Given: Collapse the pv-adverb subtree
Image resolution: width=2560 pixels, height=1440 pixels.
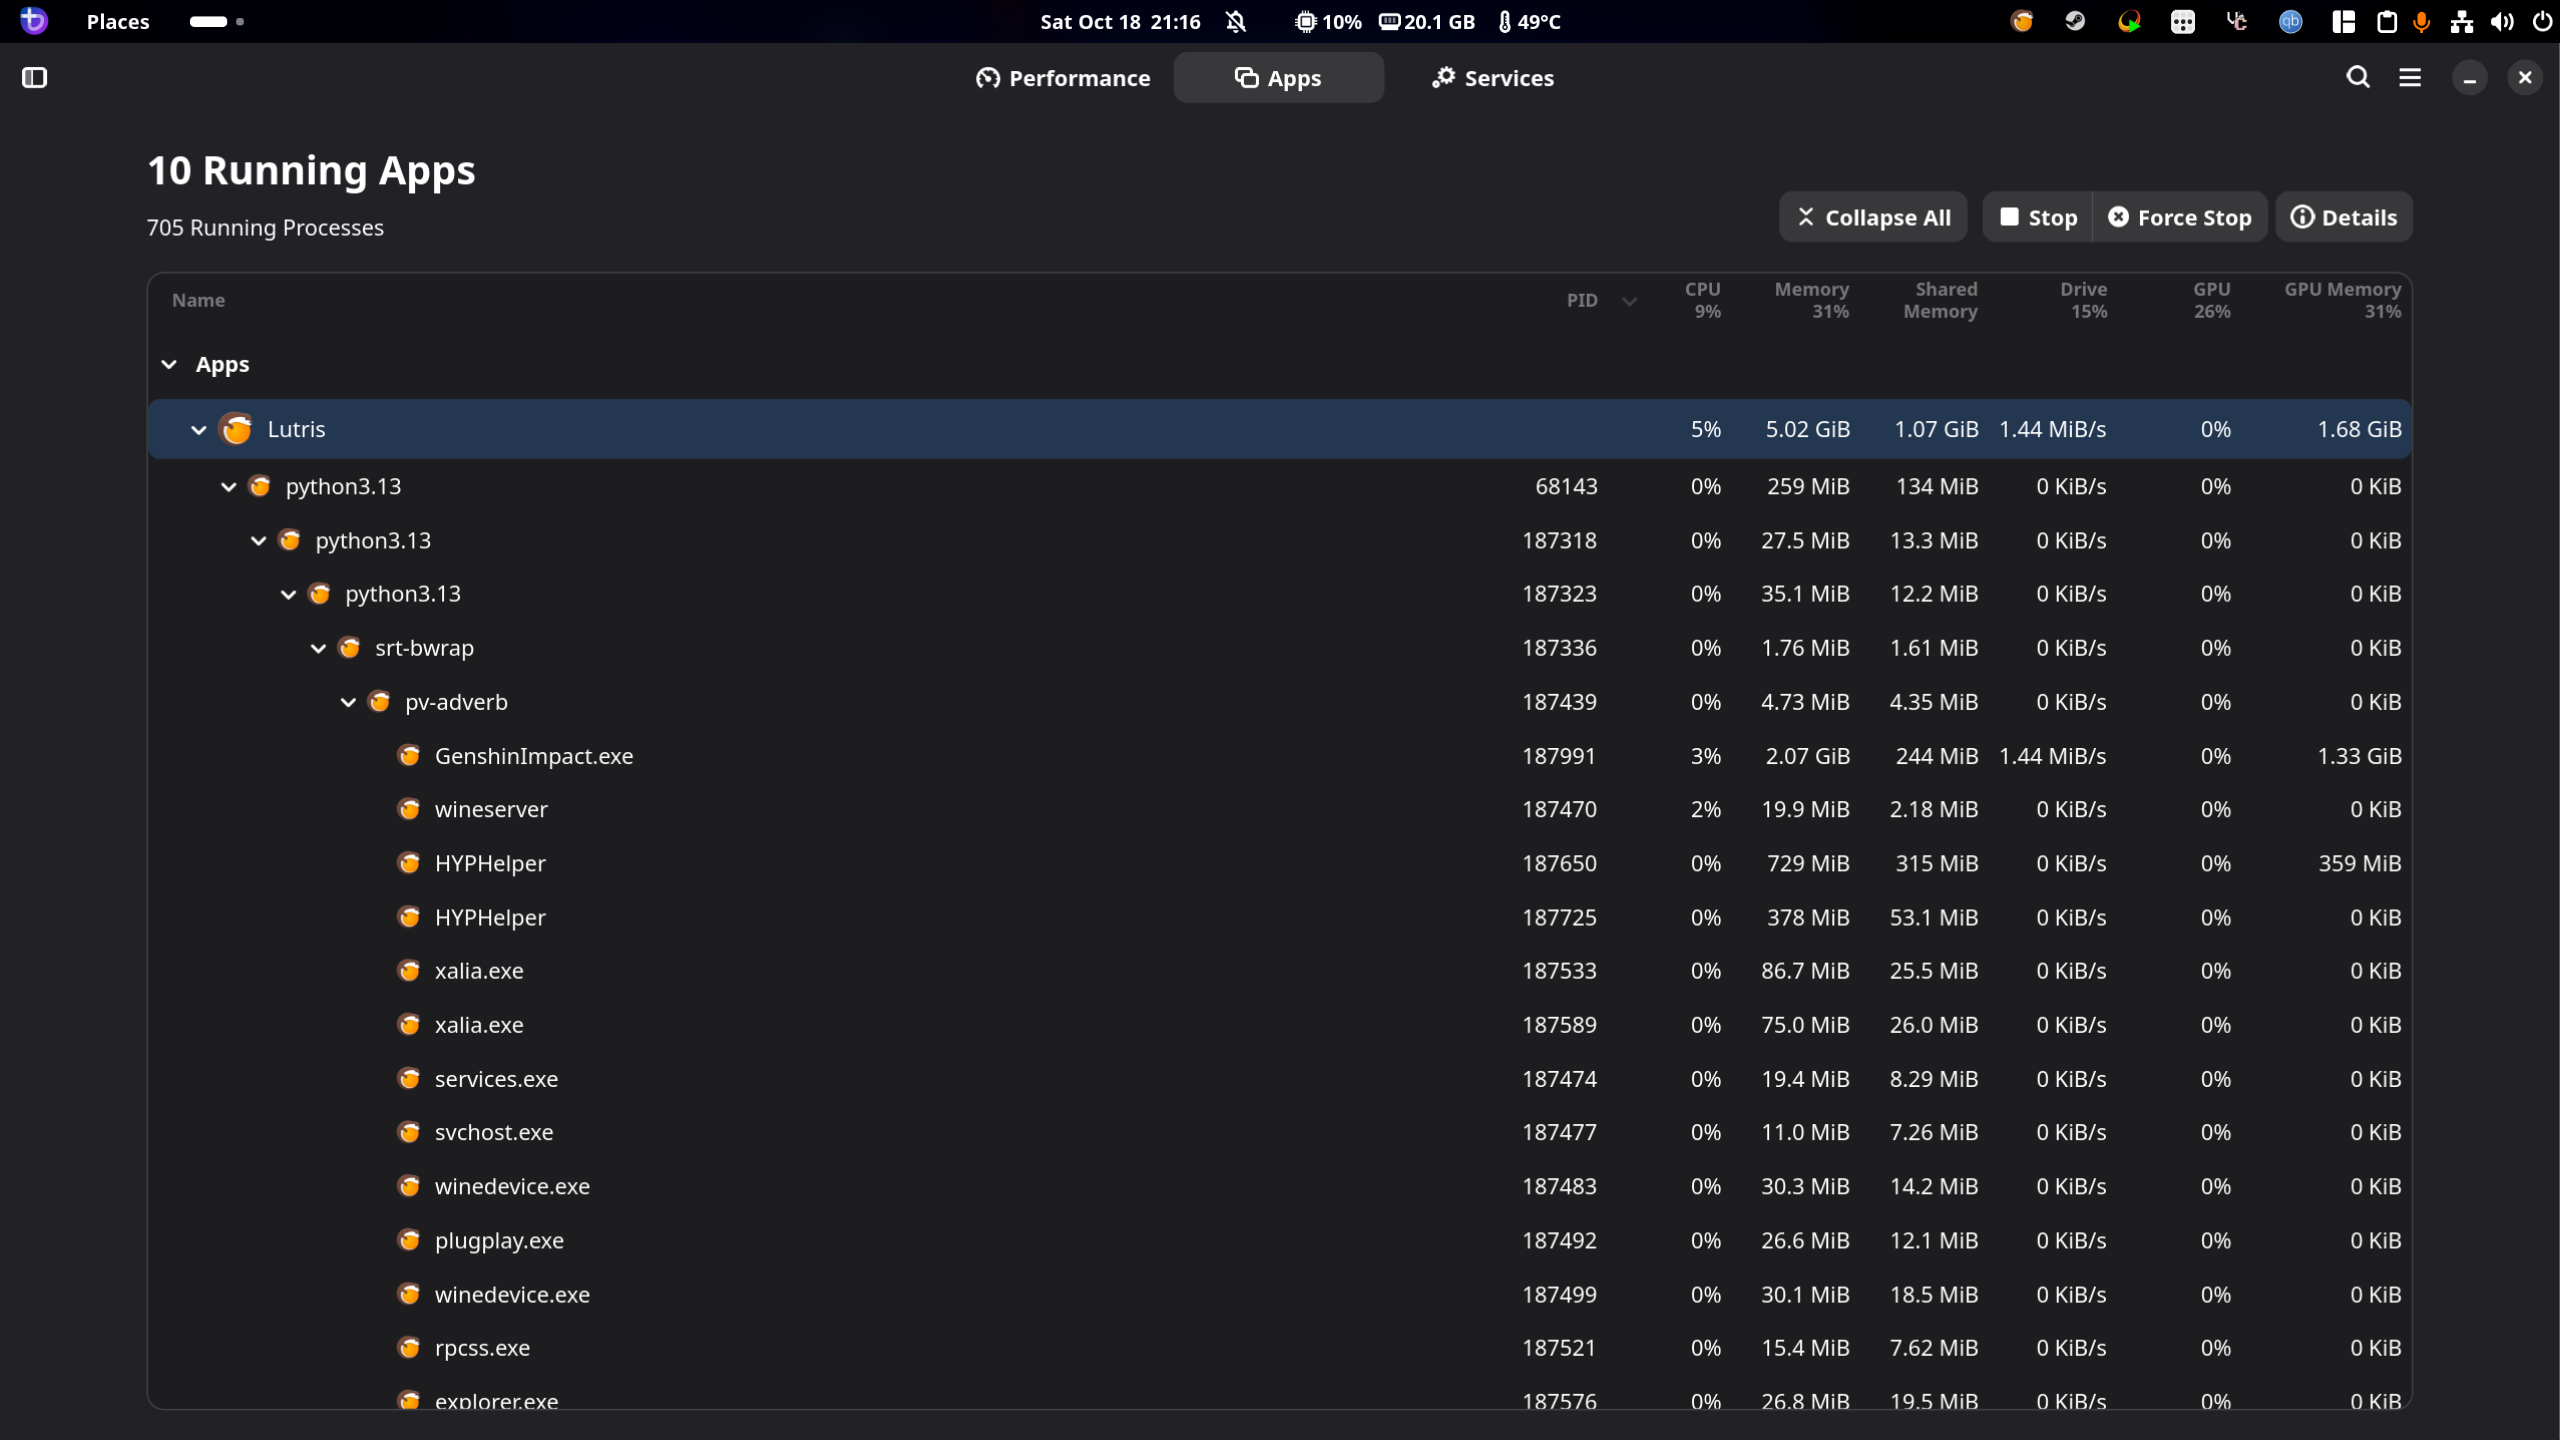Looking at the screenshot, I should pyautogui.click(x=348, y=702).
